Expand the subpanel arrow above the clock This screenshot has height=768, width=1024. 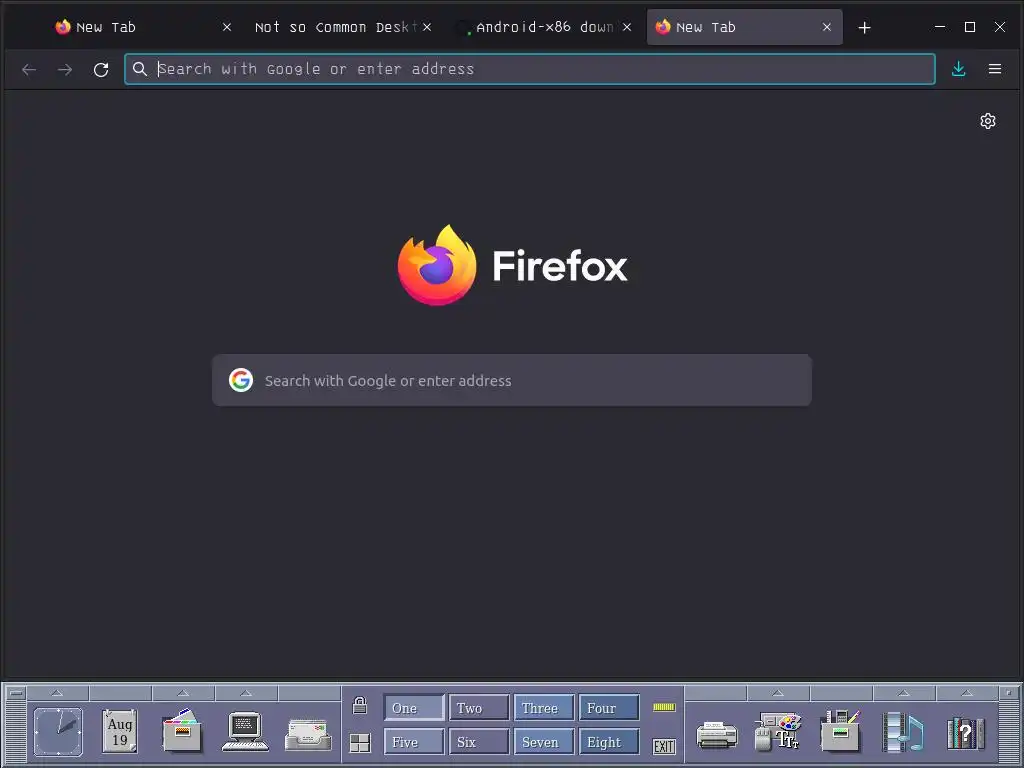point(57,693)
